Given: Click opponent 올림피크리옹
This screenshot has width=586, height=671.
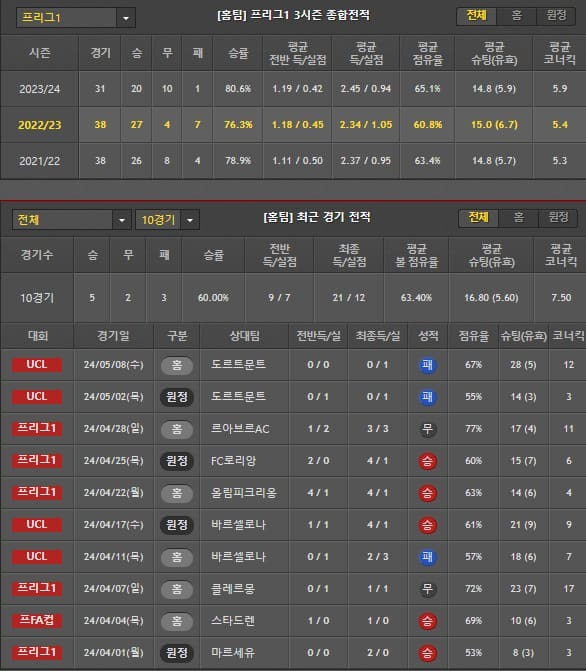Looking at the screenshot, I should pyautogui.click(x=244, y=493).
